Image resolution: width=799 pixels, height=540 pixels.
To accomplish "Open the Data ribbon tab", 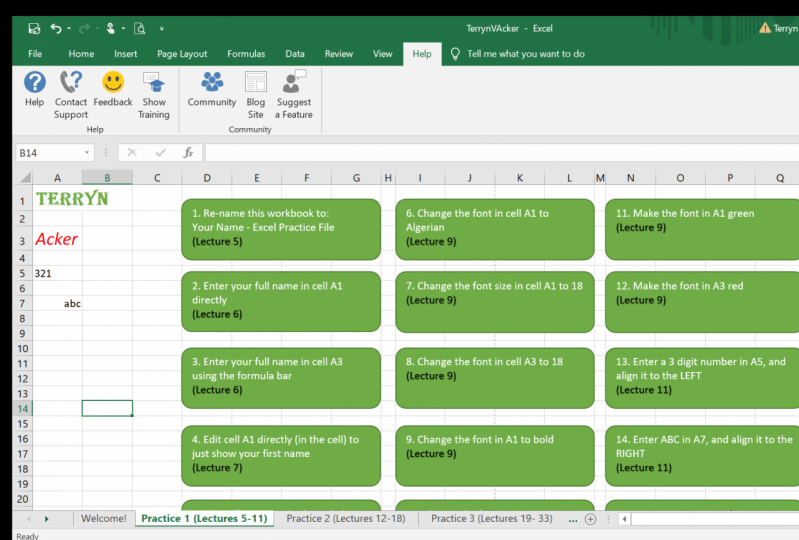I will 295,53.
